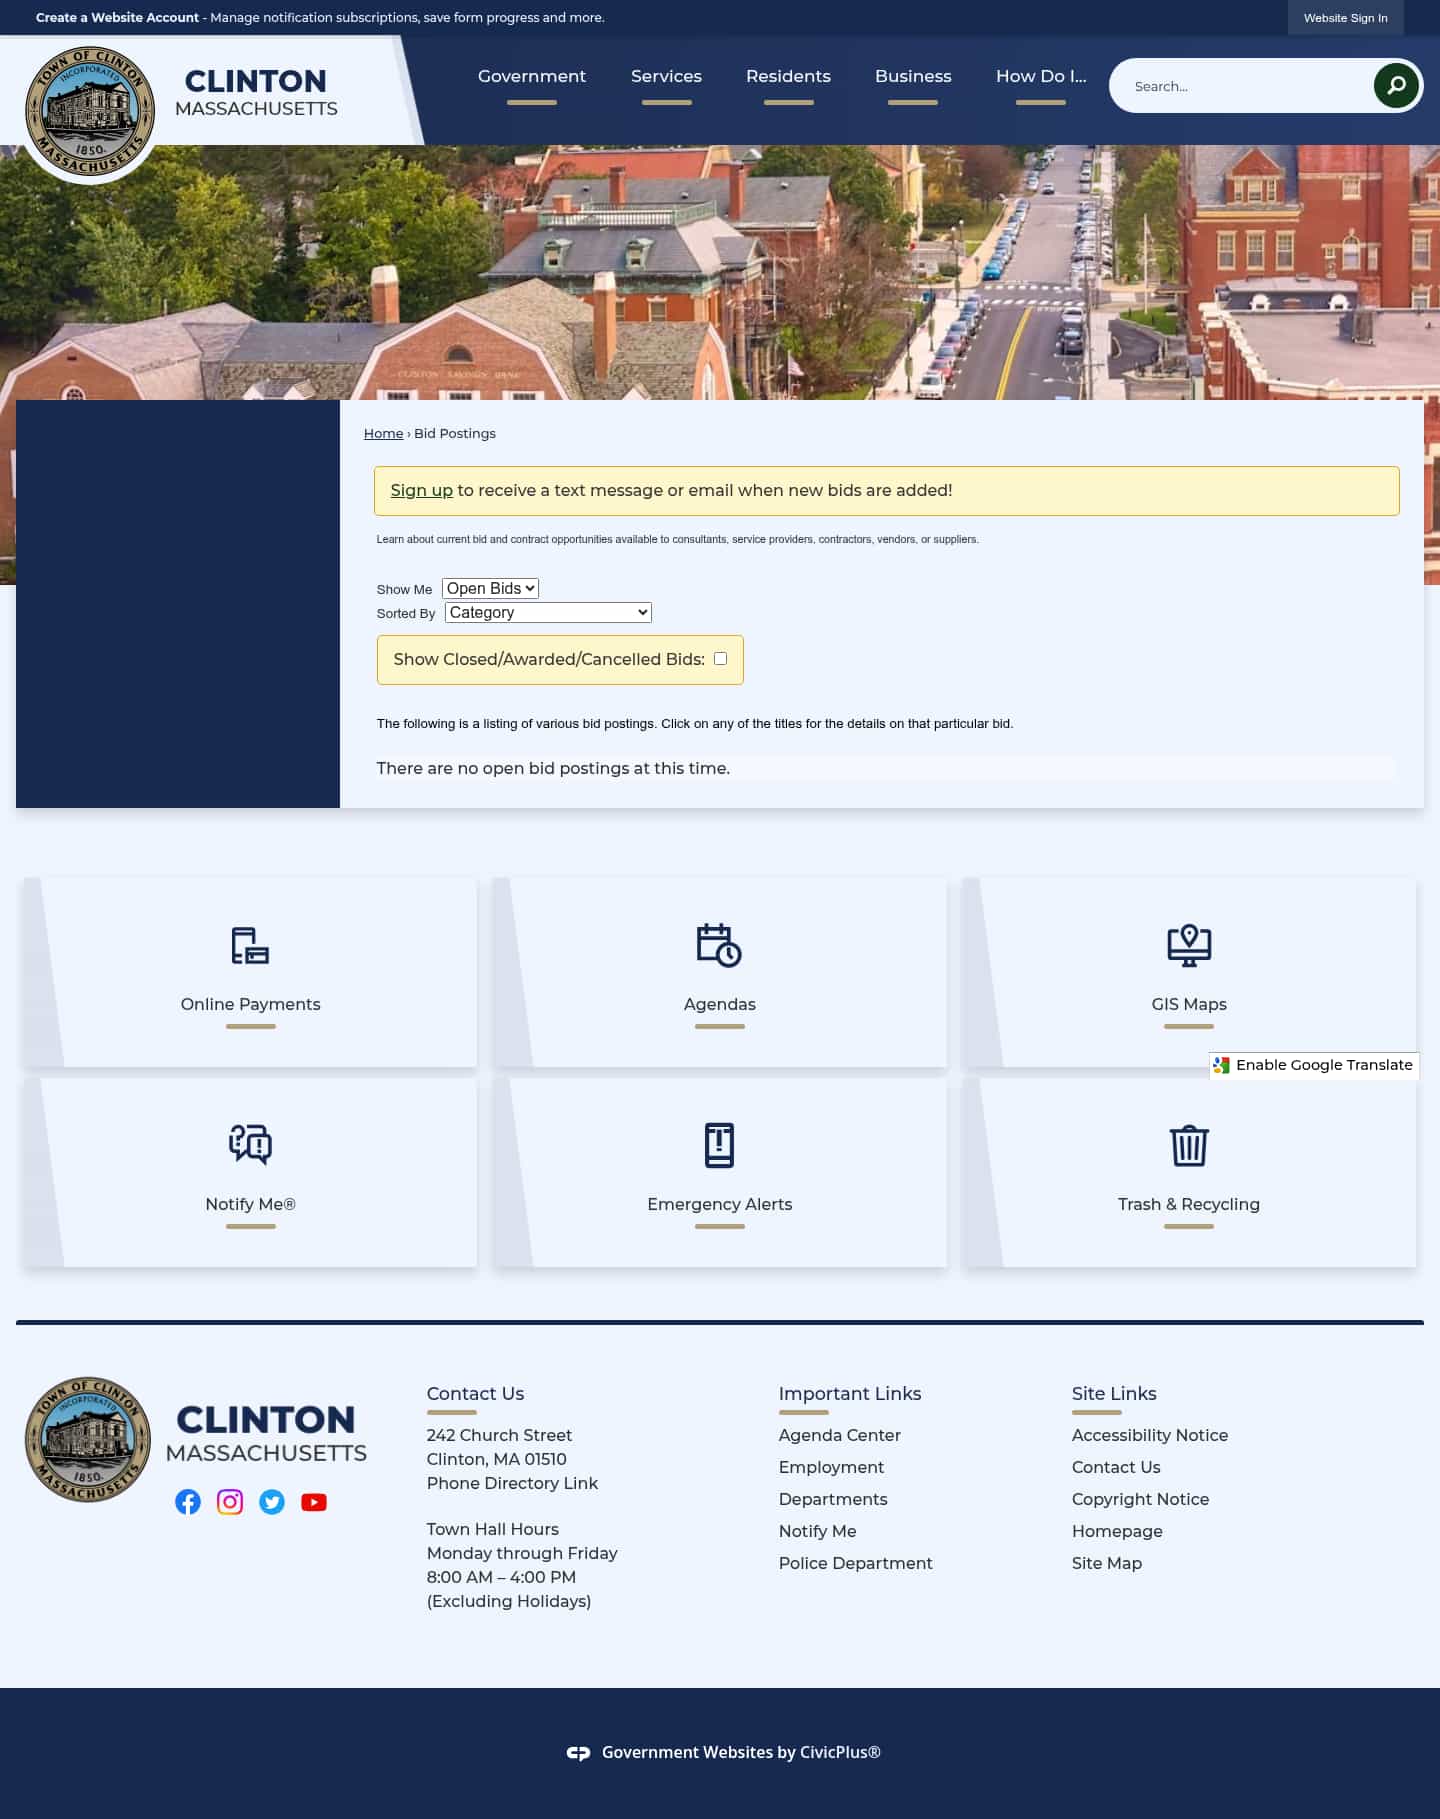Screen dimensions: 1440x1819
Task: Visit the Facebook page icon
Action: [188, 1502]
